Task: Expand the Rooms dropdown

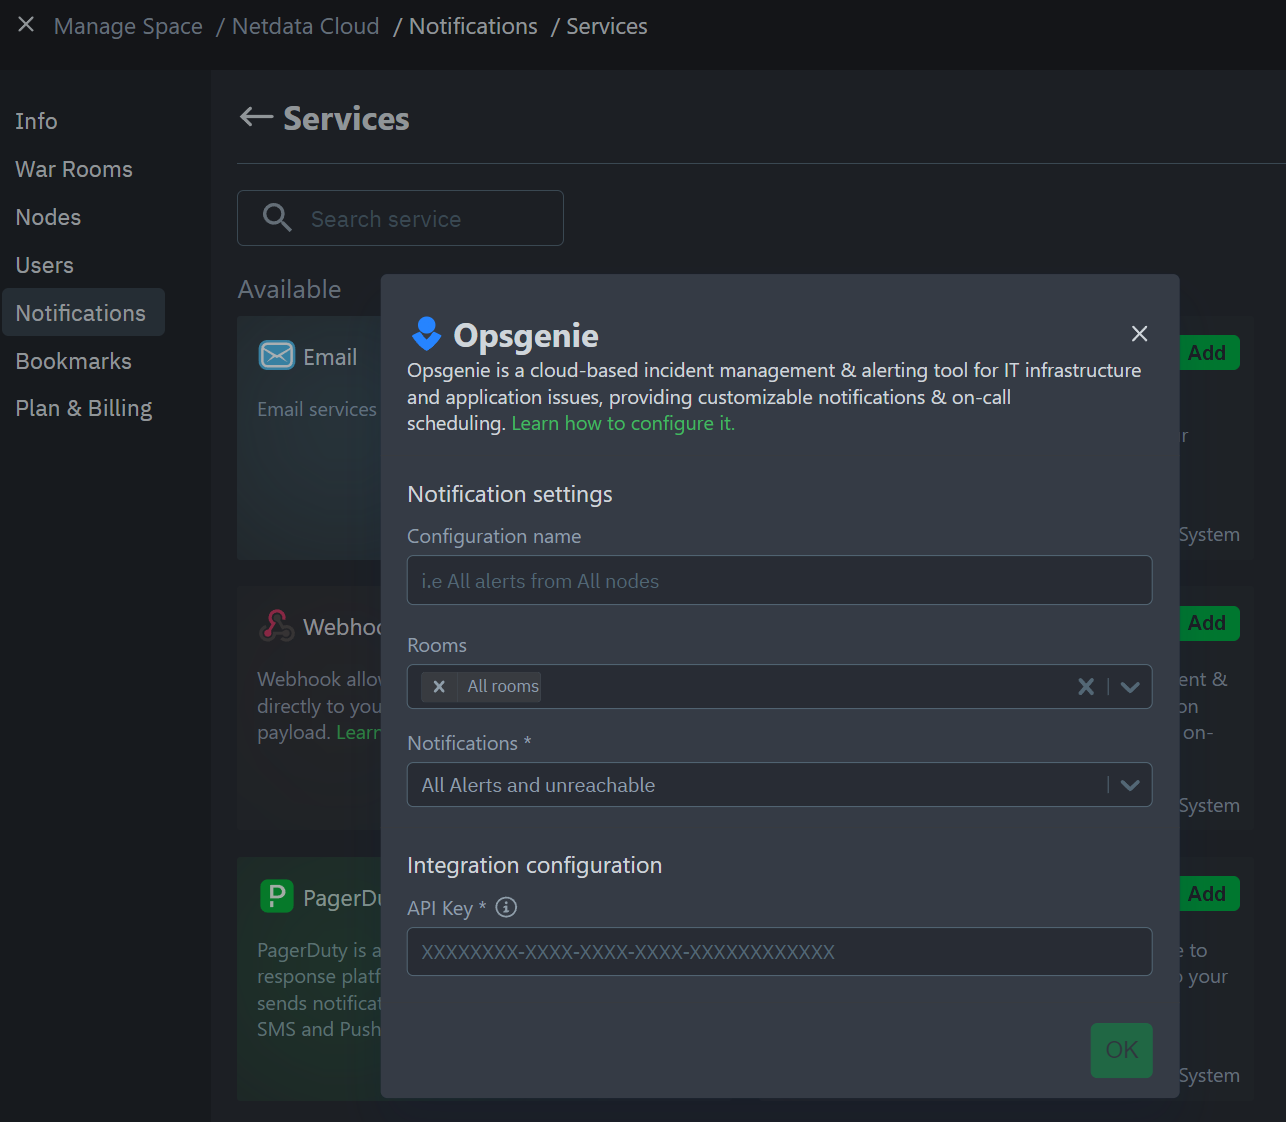Action: [x=1130, y=687]
